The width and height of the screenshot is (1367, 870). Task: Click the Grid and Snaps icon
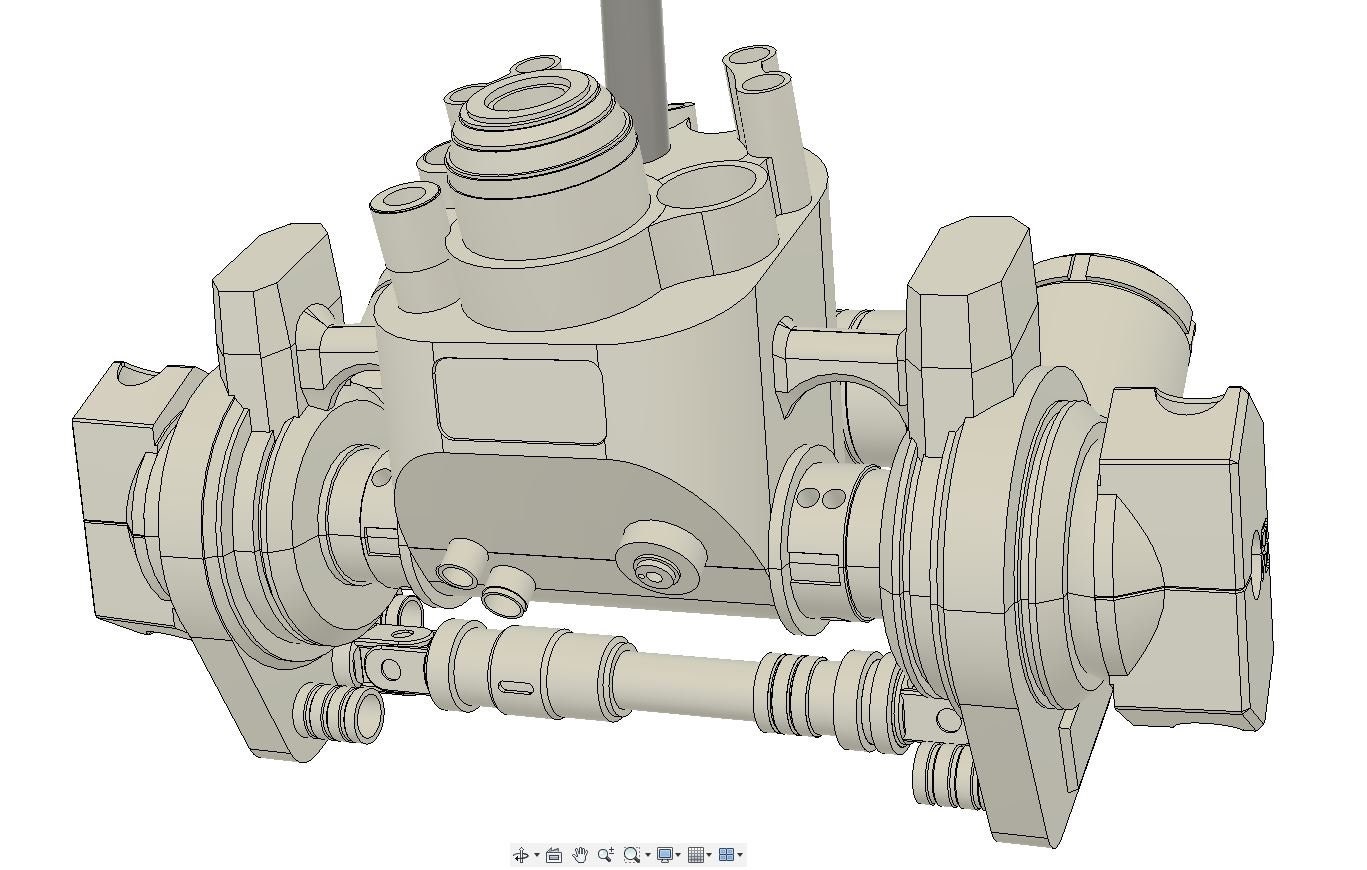[696, 855]
